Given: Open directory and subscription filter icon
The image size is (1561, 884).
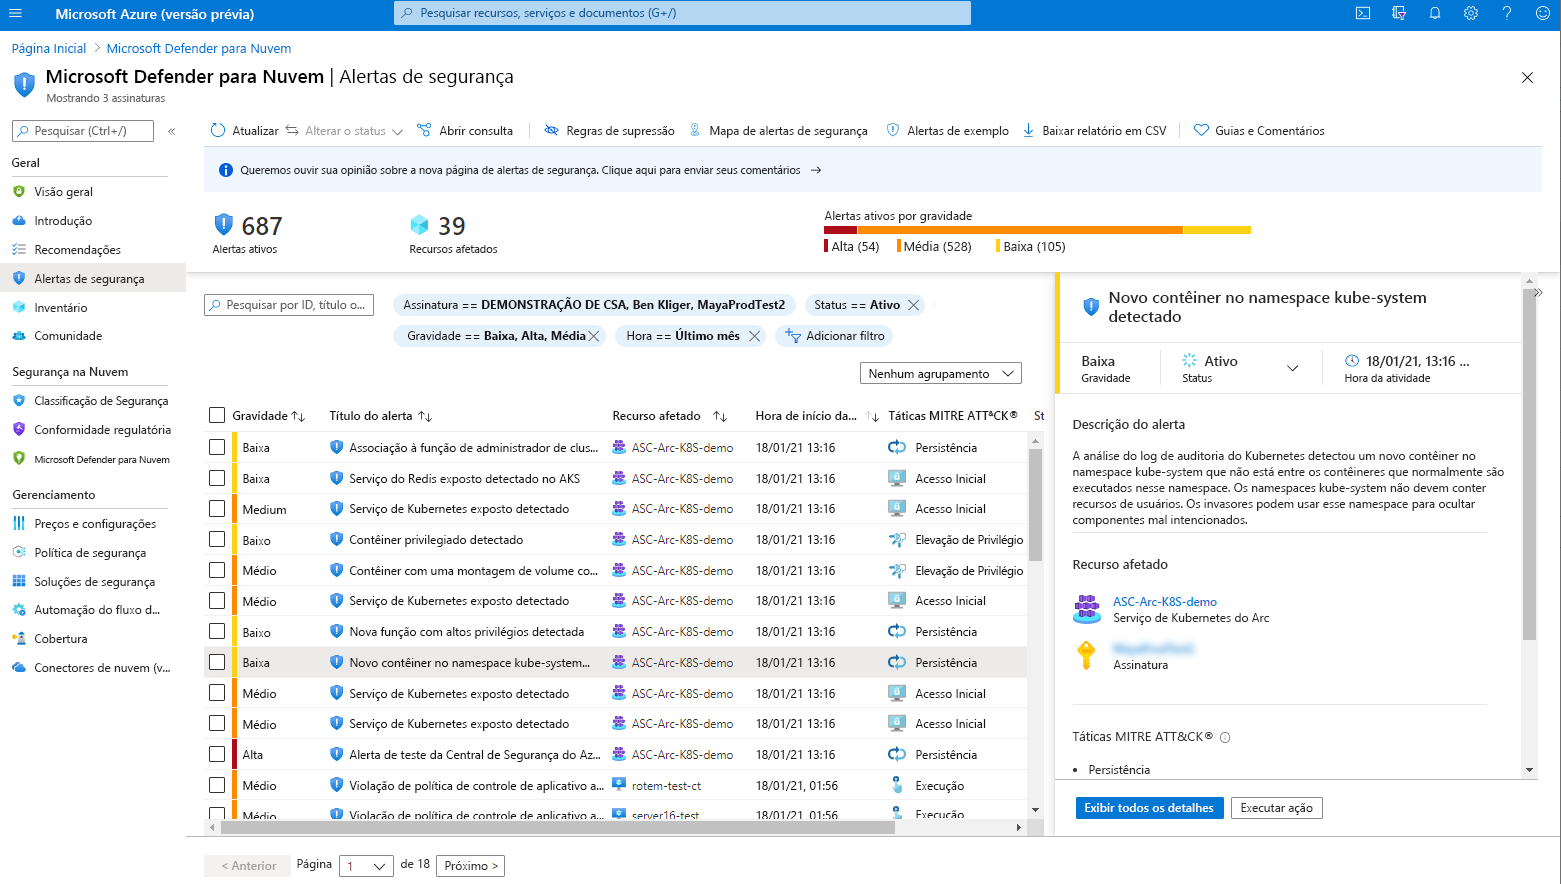Looking at the screenshot, I should pos(1399,13).
